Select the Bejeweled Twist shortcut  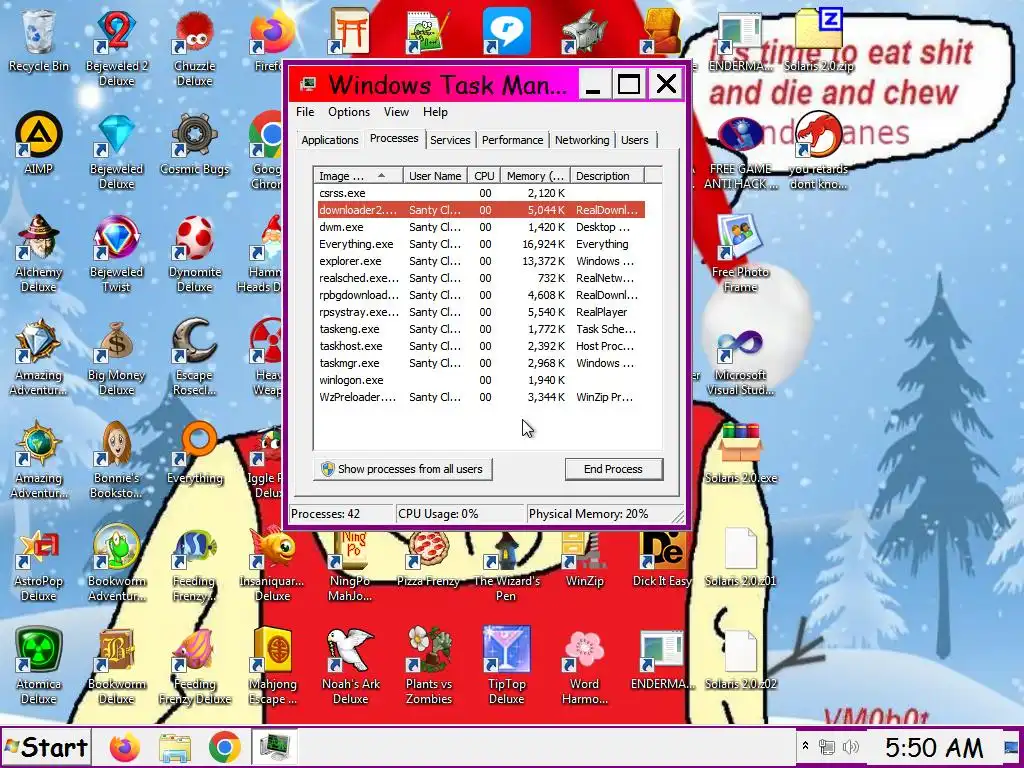tap(116, 253)
